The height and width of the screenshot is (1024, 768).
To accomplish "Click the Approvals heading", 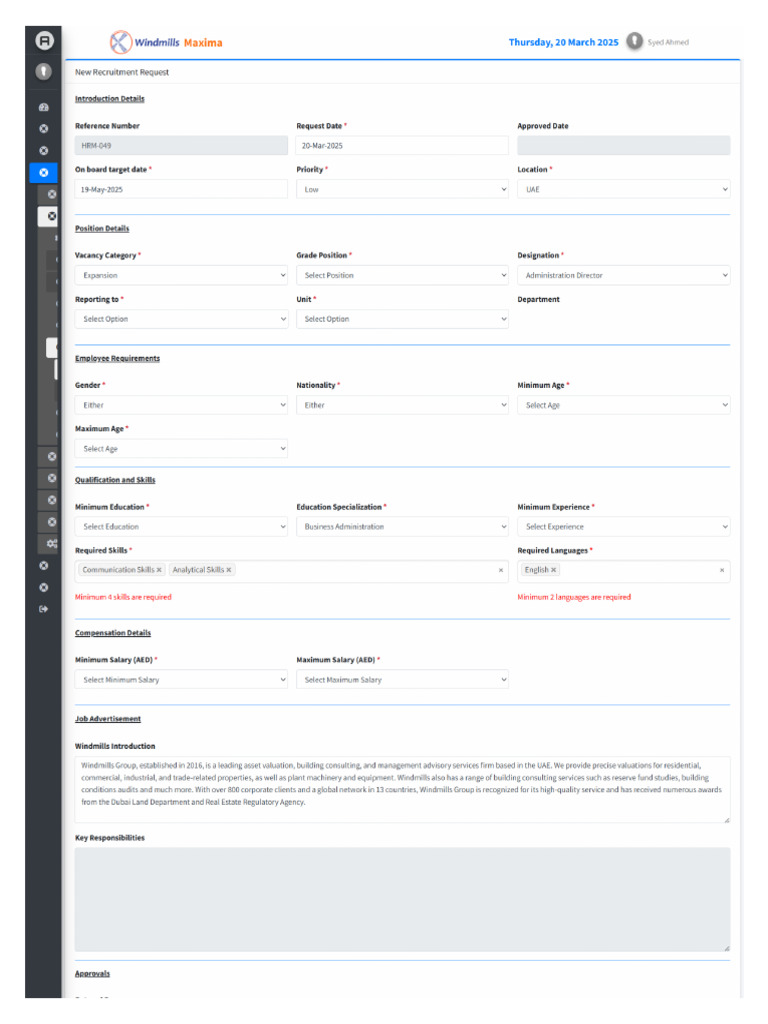I will (92, 974).
